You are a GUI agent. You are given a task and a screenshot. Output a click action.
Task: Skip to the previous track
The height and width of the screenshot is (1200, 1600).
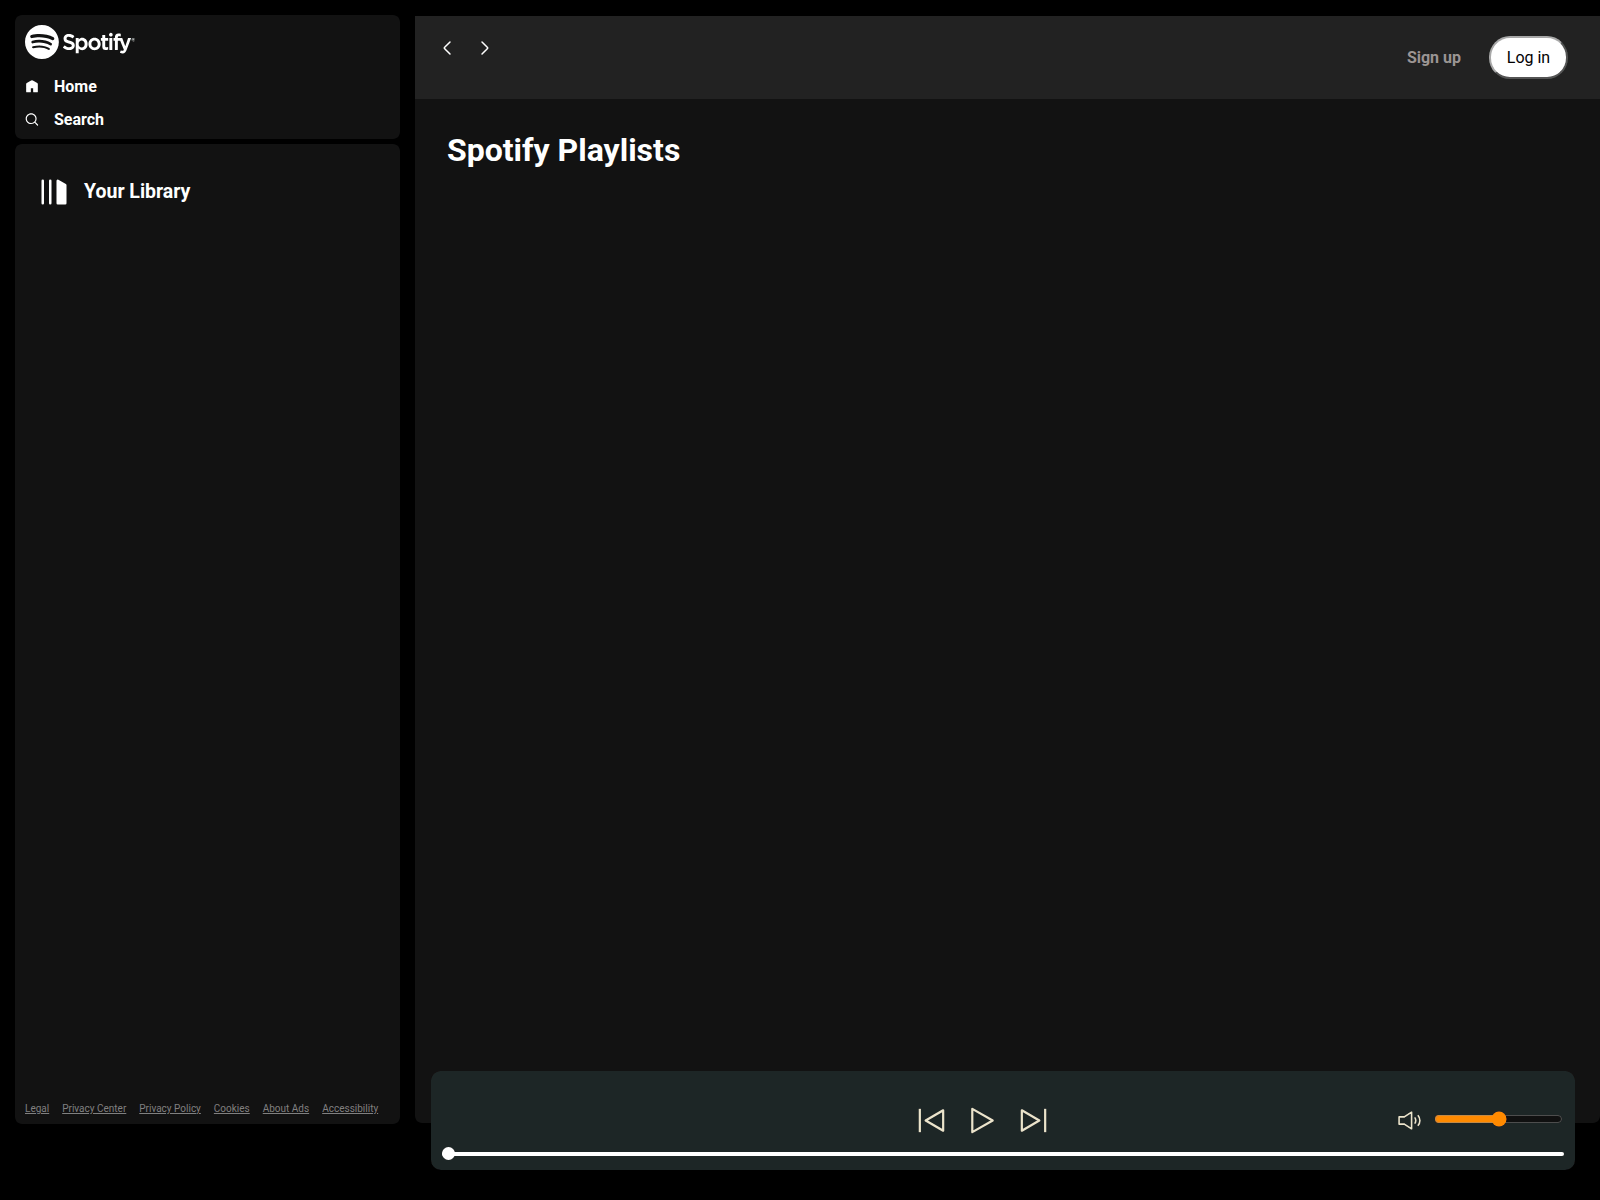point(931,1120)
